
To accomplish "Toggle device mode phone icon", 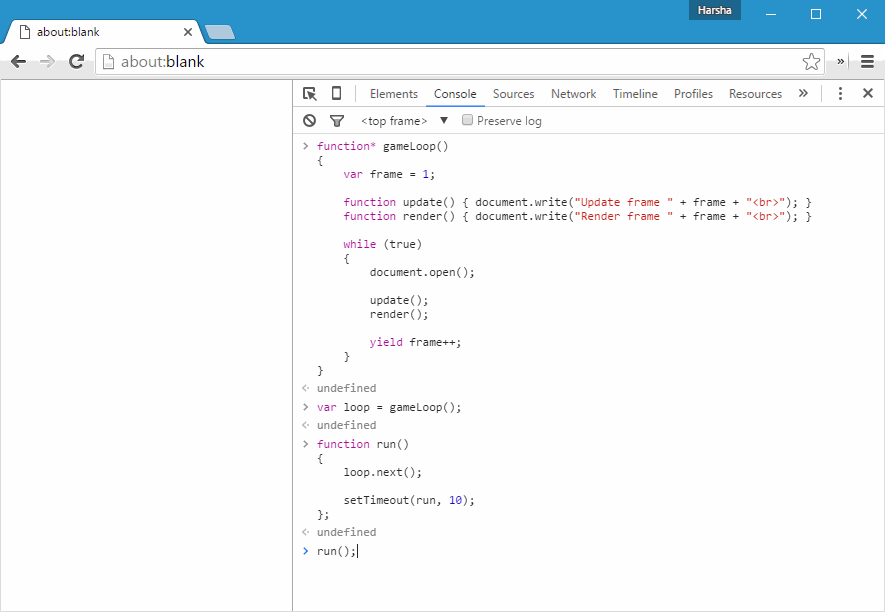I will click(x=336, y=93).
